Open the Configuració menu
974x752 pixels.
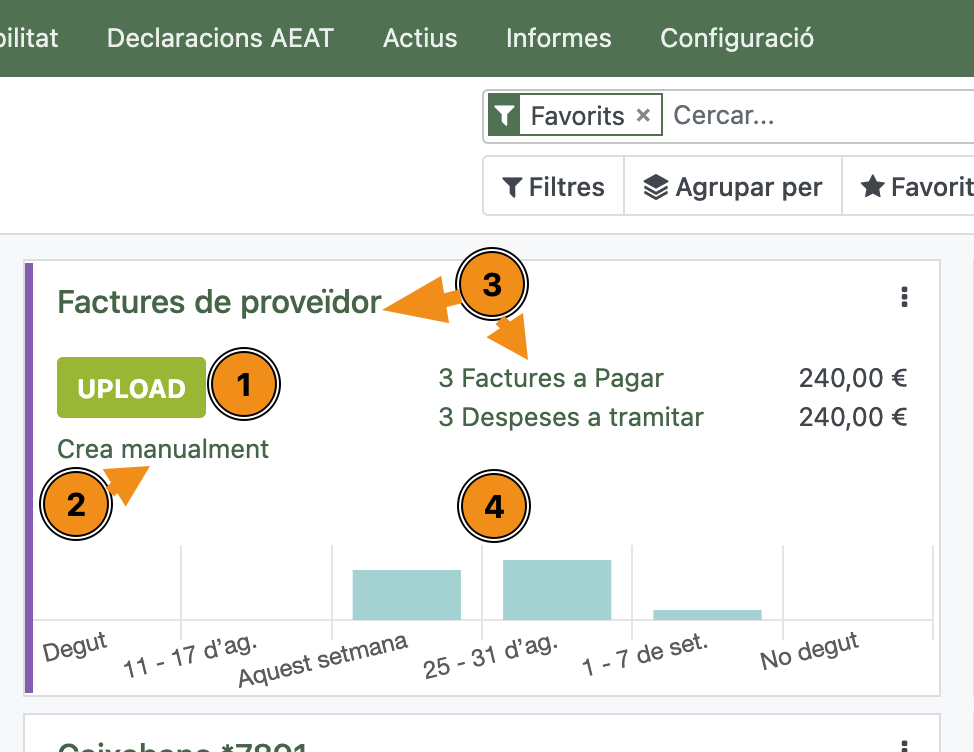click(x=737, y=38)
